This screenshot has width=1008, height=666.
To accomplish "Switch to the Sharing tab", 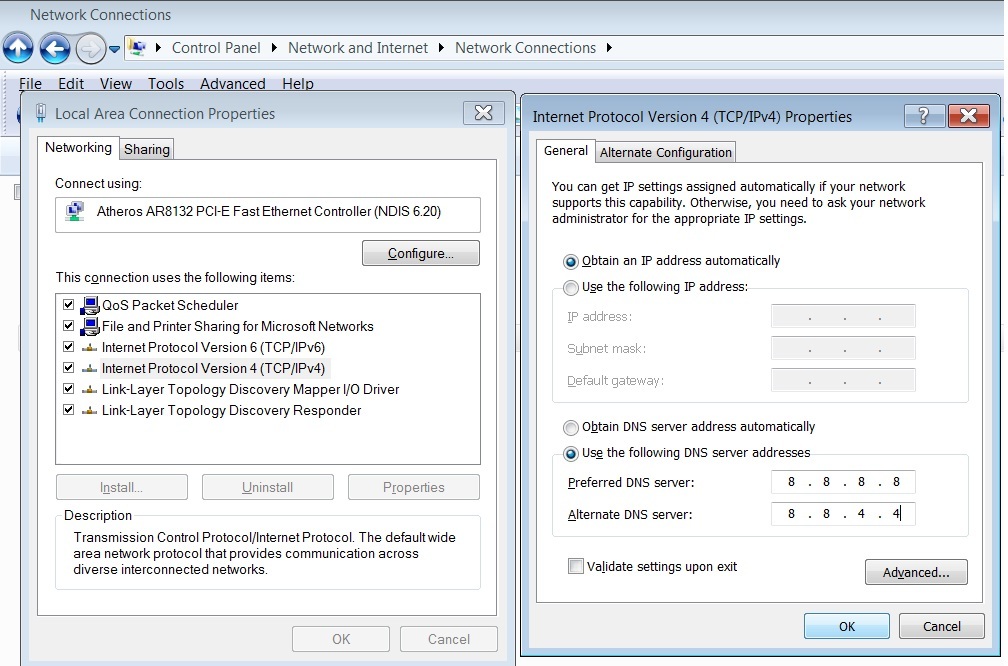I will (147, 149).
